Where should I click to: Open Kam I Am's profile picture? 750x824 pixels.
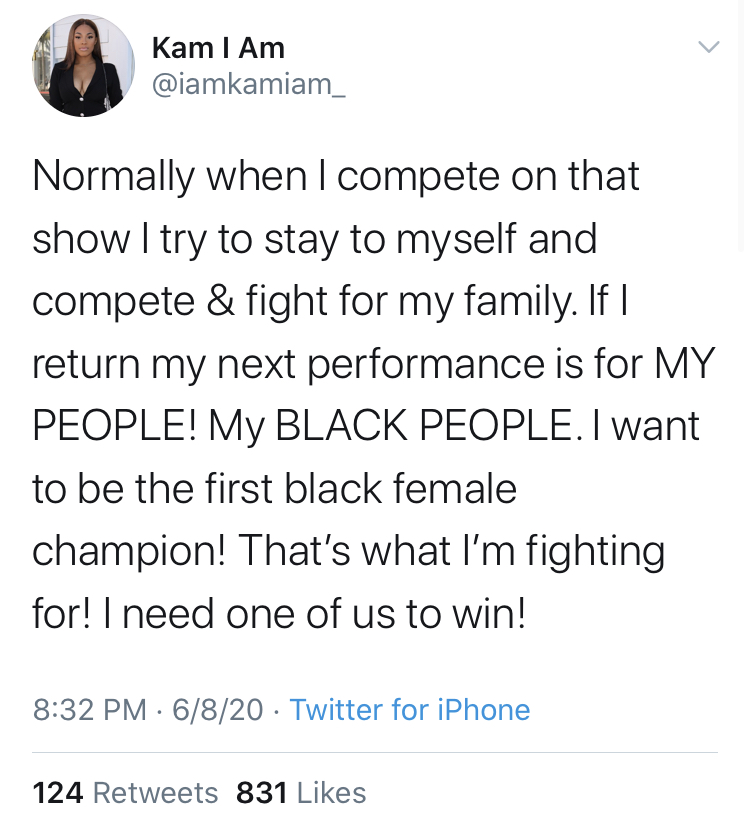click(x=83, y=66)
